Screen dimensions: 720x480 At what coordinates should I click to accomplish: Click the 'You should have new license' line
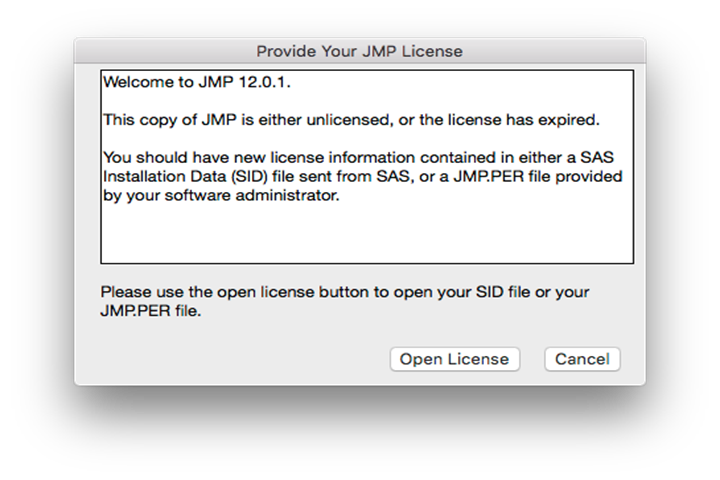(x=358, y=158)
